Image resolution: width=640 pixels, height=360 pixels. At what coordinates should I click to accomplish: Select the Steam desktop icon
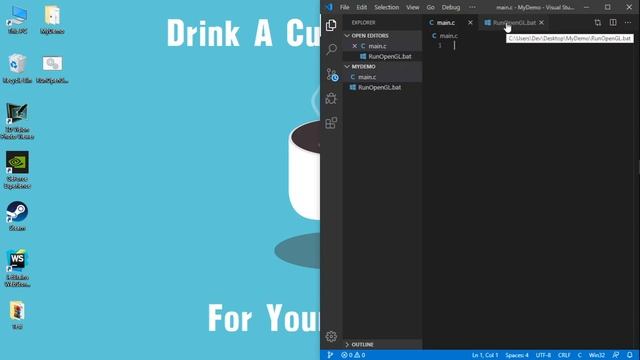pos(17,216)
